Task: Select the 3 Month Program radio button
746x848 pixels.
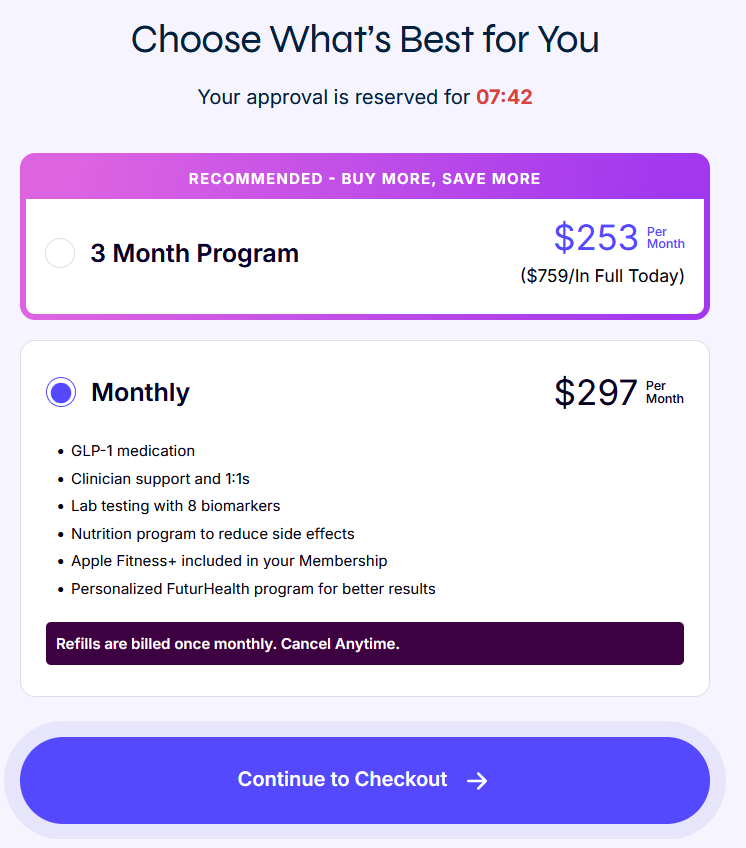Action: point(60,253)
